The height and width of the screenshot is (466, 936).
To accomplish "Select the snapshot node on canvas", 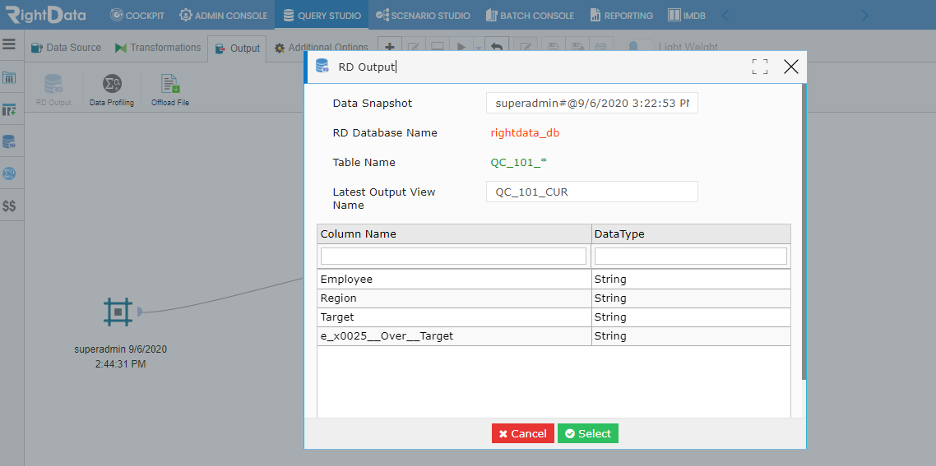I will 118,311.
